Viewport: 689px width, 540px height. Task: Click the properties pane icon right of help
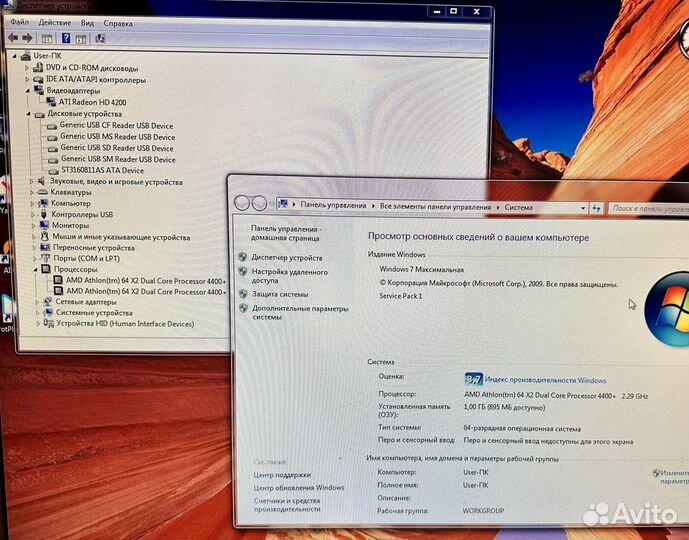(81, 39)
